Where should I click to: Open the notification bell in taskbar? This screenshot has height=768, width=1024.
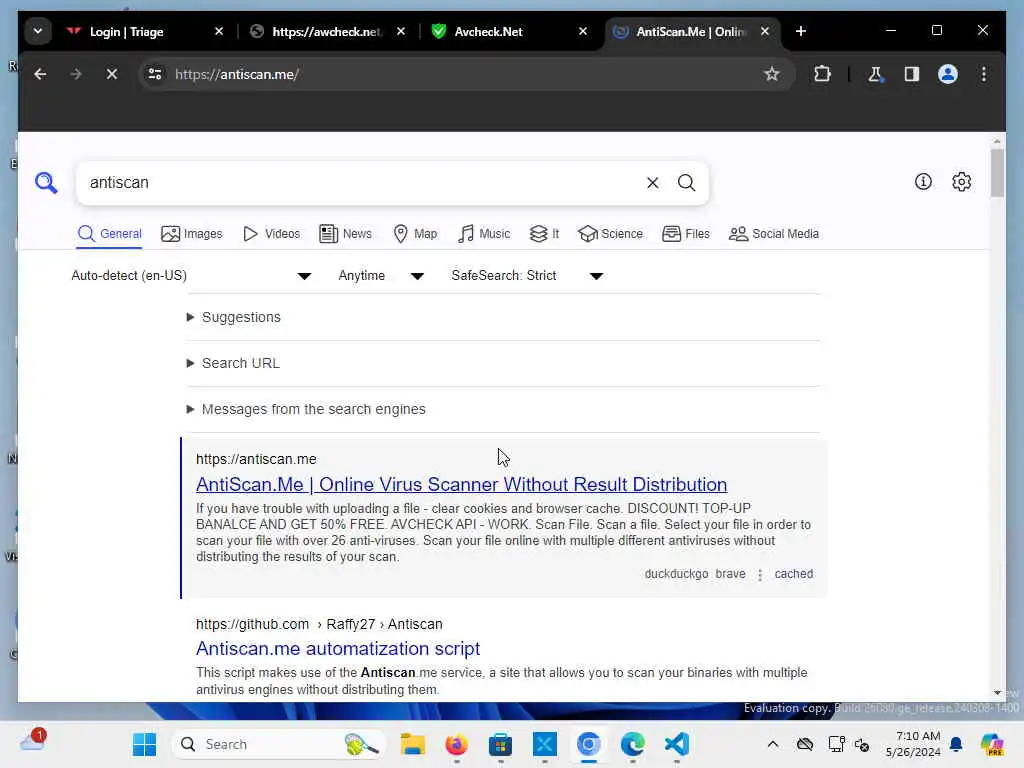click(x=956, y=744)
